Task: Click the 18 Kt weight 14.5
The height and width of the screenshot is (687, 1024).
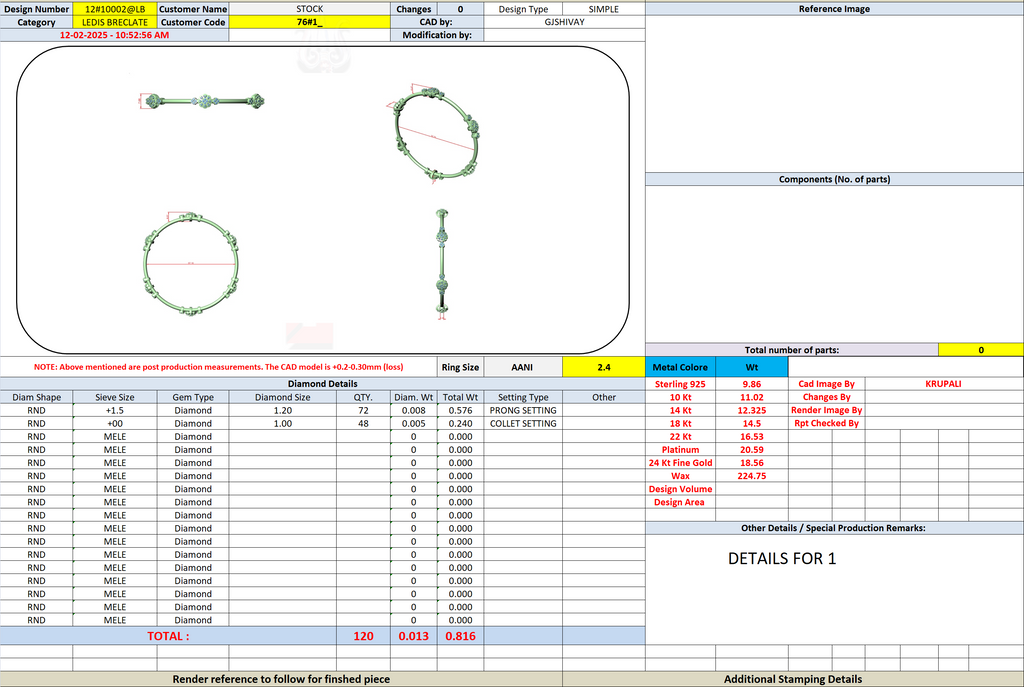Action: click(x=752, y=423)
